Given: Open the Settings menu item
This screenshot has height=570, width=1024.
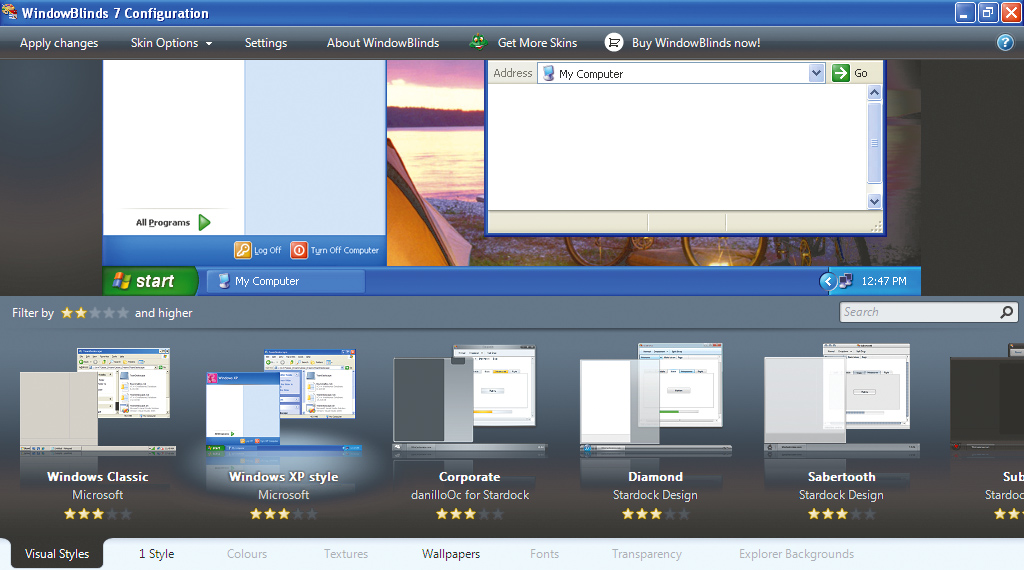Looking at the screenshot, I should pos(266,43).
